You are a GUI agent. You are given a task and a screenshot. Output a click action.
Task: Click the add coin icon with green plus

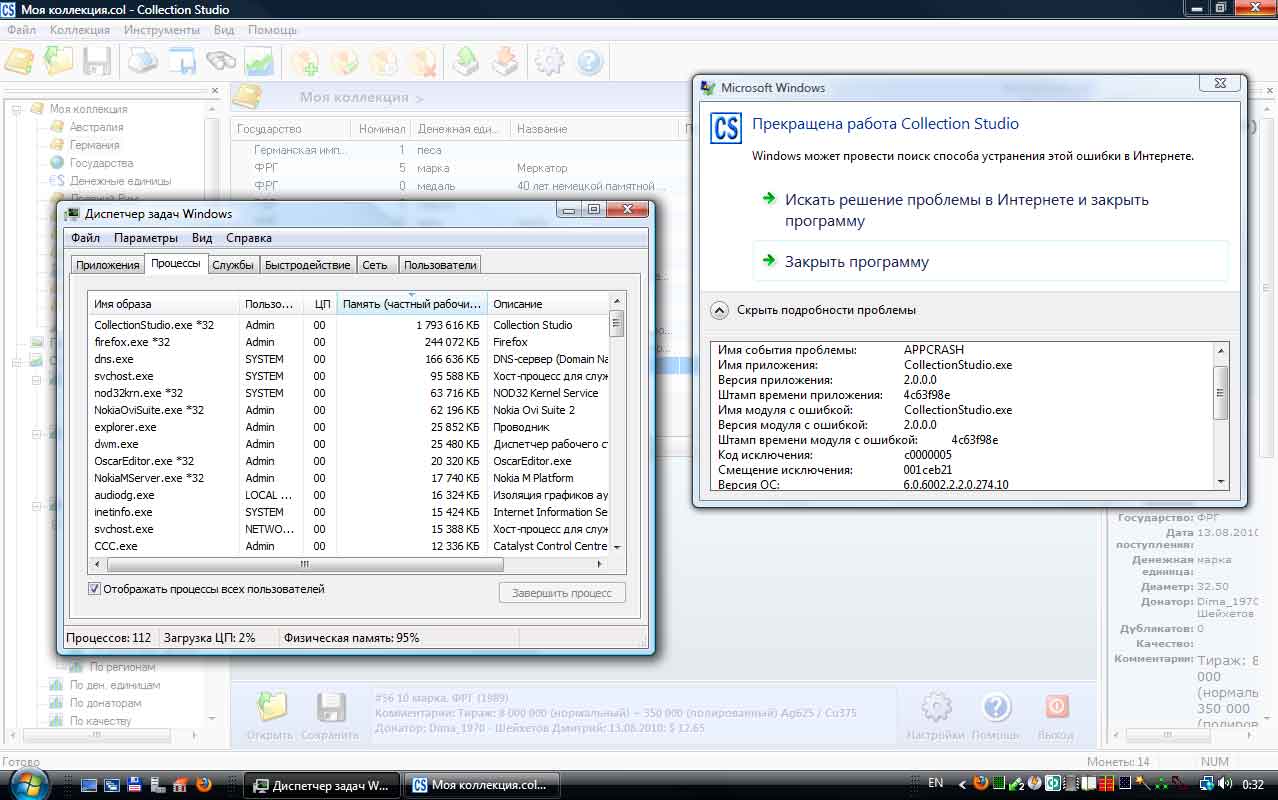click(305, 62)
